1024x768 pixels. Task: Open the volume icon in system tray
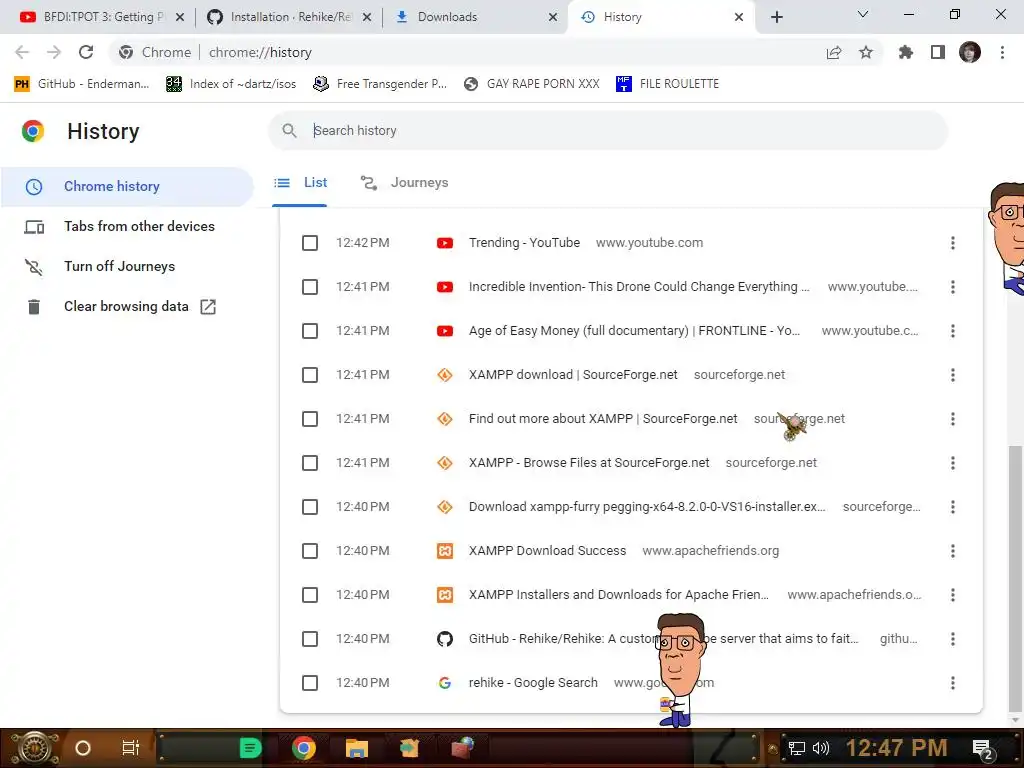(x=821, y=748)
